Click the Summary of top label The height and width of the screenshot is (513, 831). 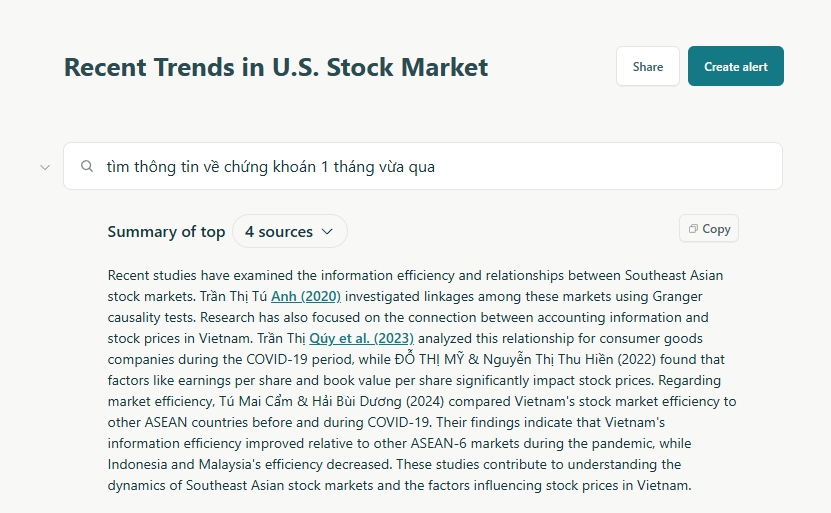coord(166,232)
